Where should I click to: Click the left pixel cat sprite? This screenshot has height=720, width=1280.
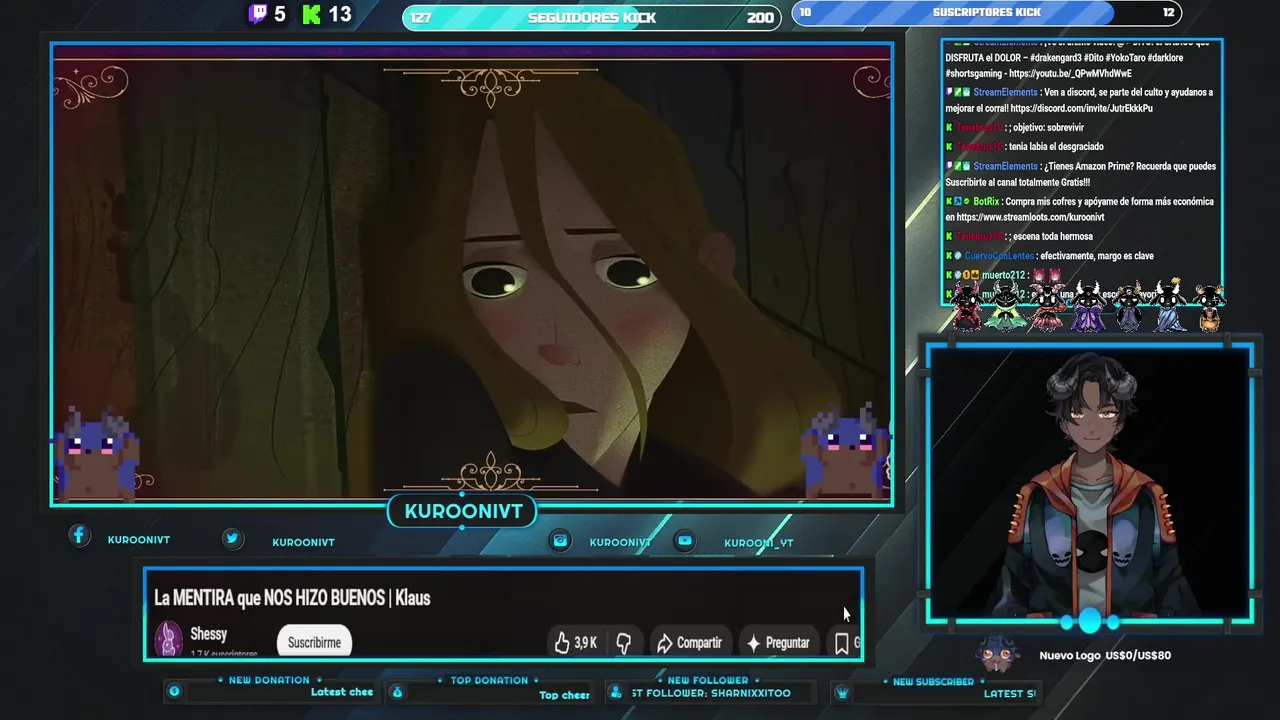[97, 453]
